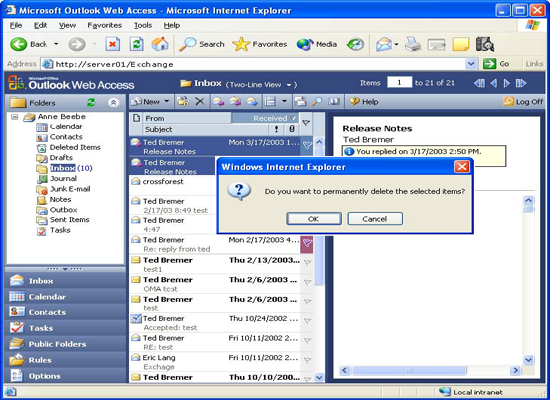Screen dimensions: 550x400
Task: Toggle flag on Ted Bremer test1 message
Action: (307, 263)
